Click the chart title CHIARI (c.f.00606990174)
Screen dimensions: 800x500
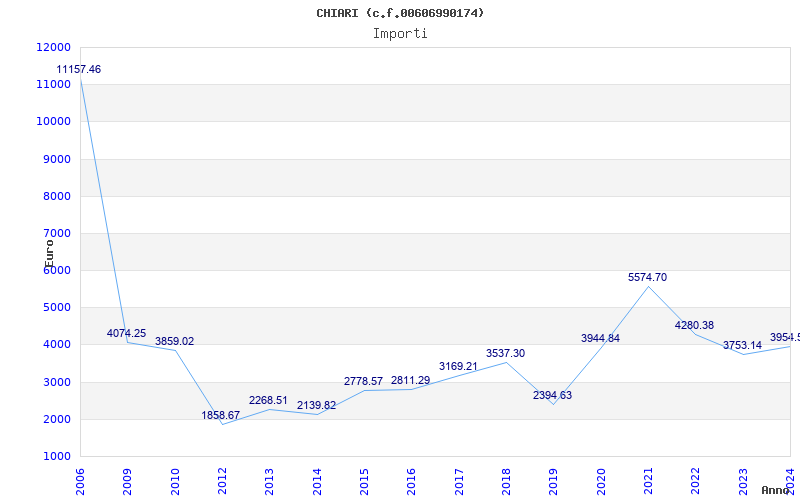tap(400, 13)
